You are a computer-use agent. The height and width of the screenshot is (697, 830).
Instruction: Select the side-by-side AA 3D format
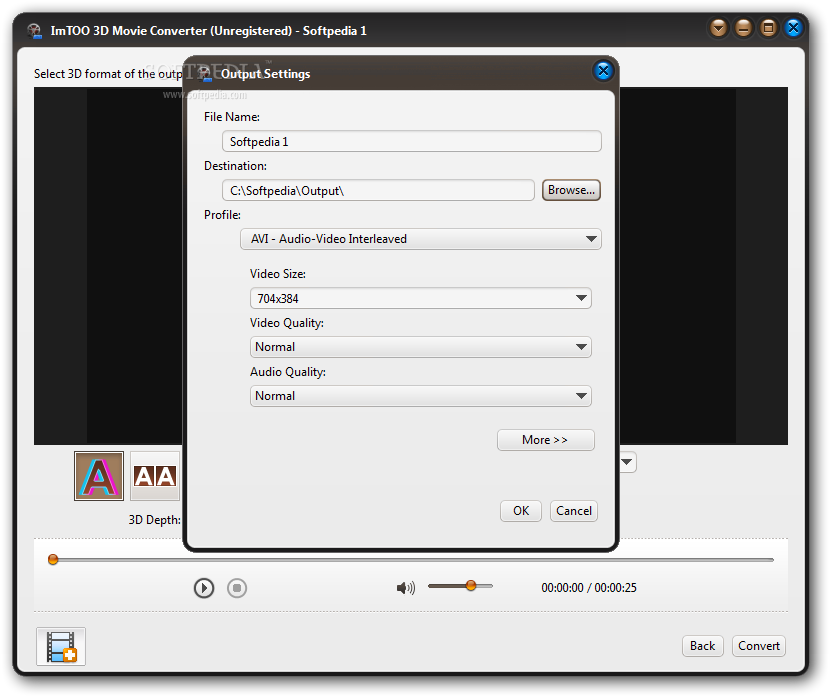pos(155,476)
